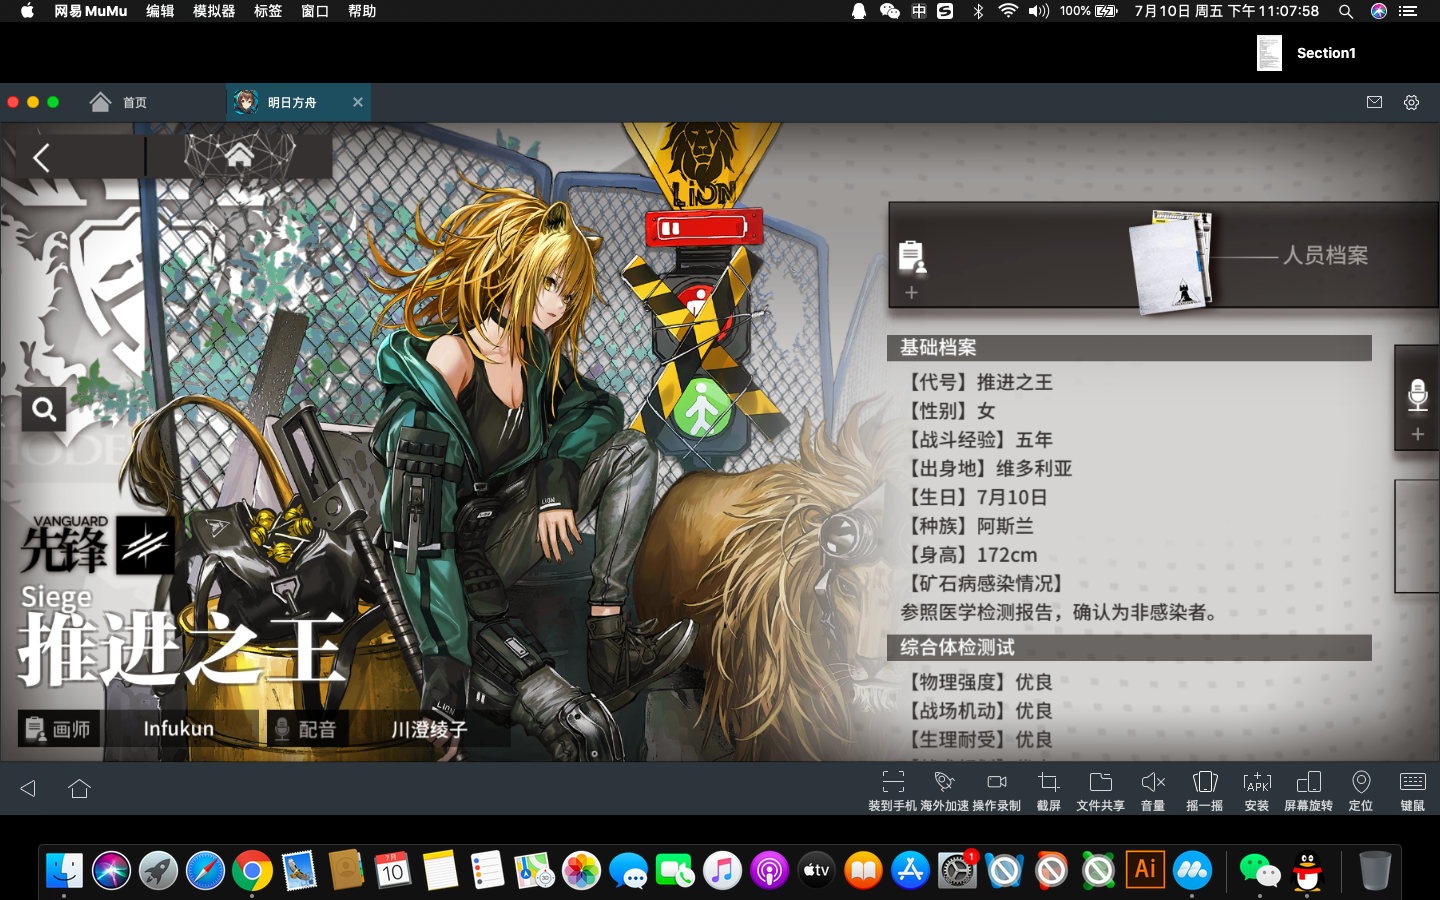Go back with the game's back arrow
The height and width of the screenshot is (900, 1440).
tap(41, 158)
